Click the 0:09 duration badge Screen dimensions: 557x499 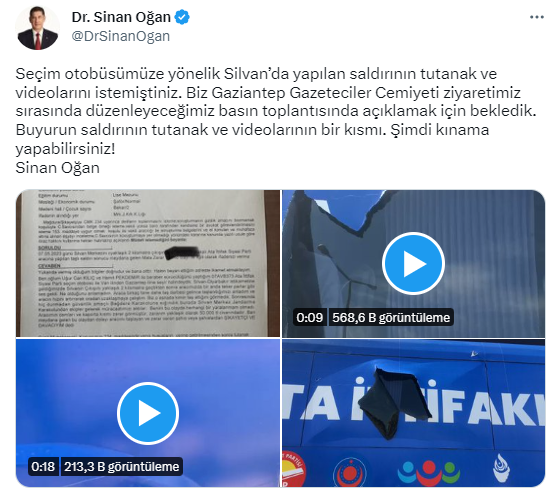coord(309,317)
